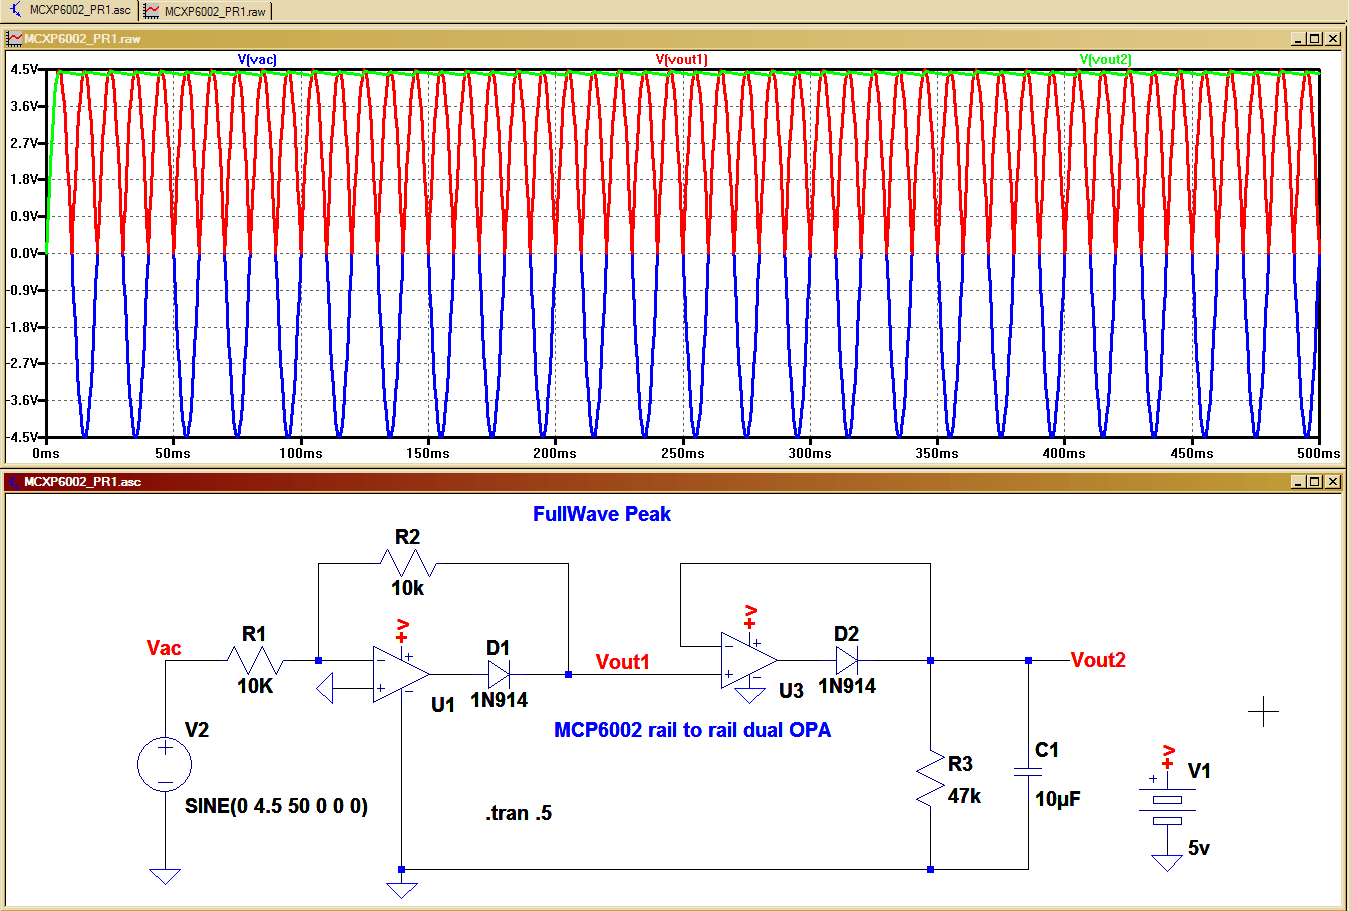
Task: Click the ground symbol at U1 non-inverting input
Action: [325, 688]
